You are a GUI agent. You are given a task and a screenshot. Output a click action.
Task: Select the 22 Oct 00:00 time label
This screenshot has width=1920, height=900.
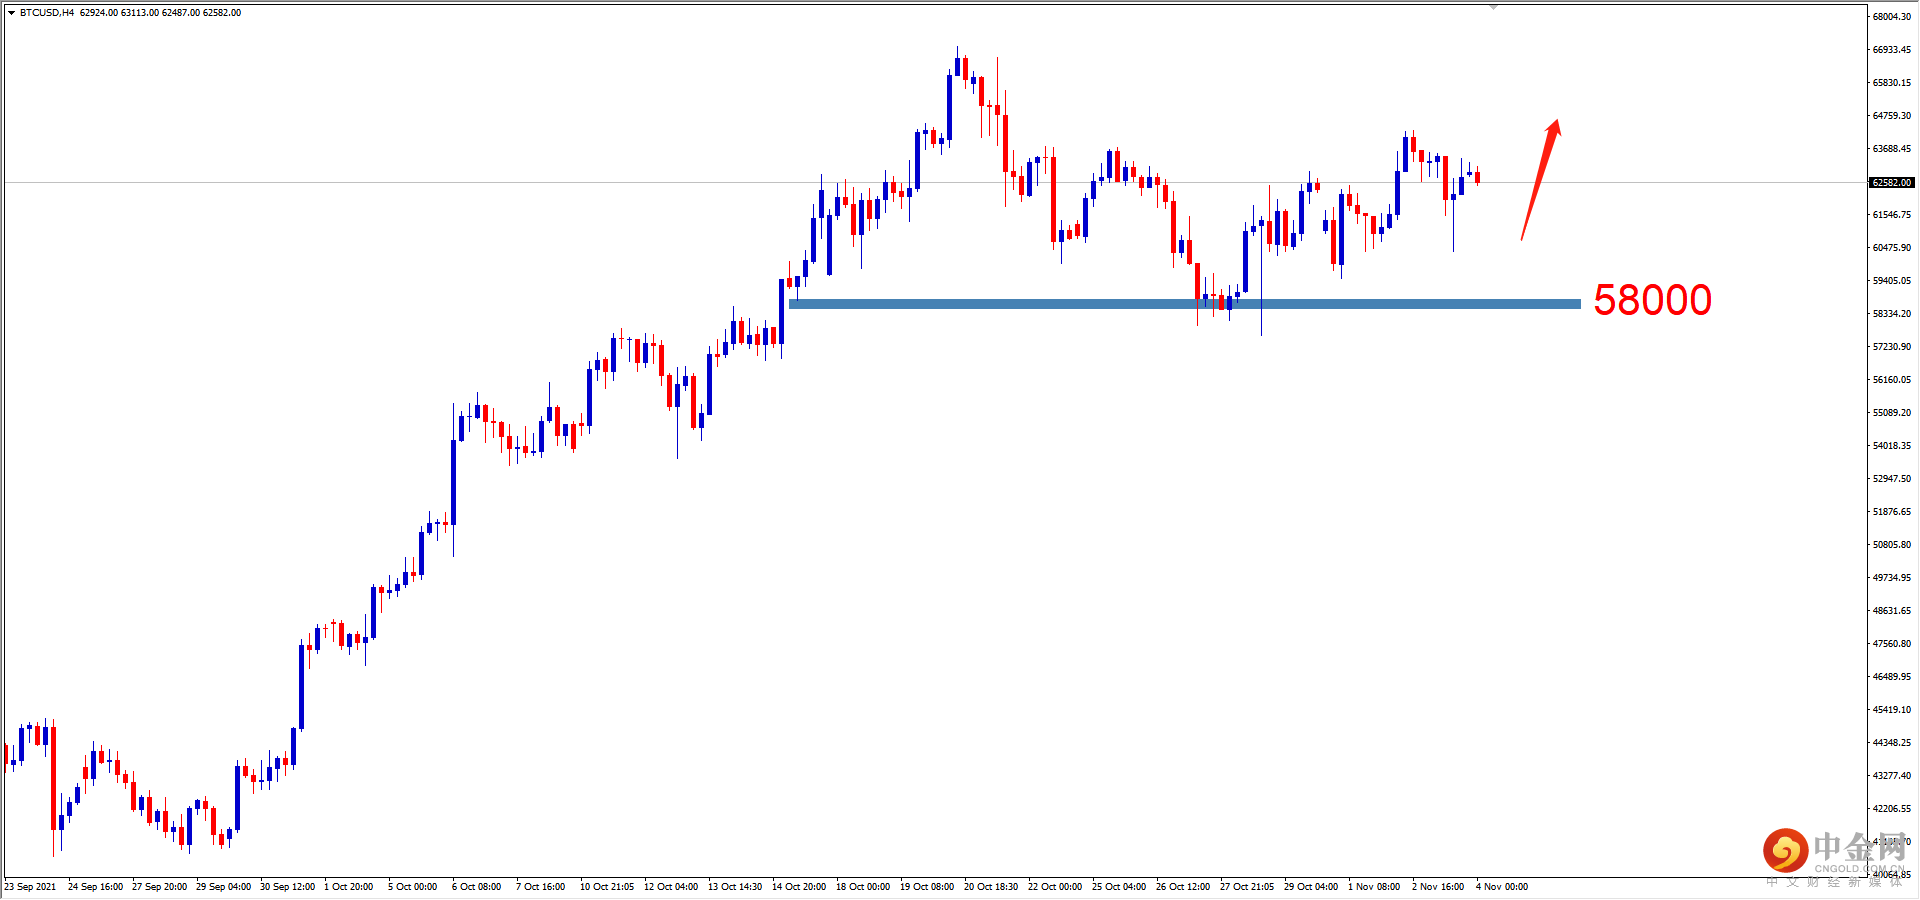[1055, 887]
